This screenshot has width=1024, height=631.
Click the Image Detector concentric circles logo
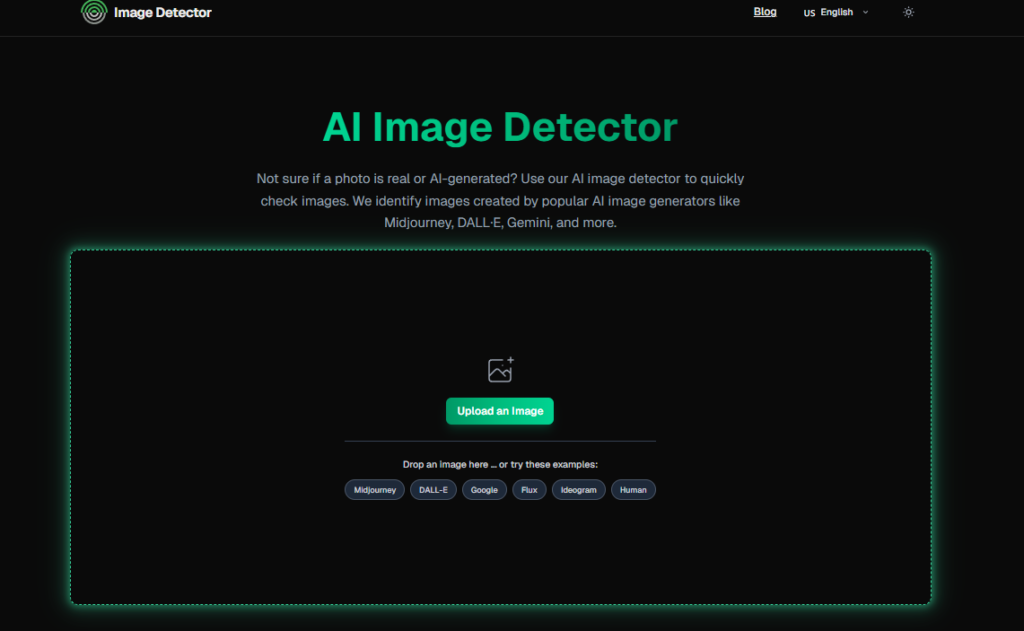94,12
